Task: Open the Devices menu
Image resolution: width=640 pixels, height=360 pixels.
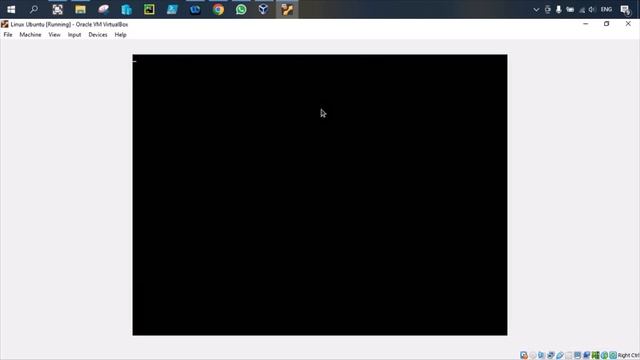Action: [x=98, y=35]
